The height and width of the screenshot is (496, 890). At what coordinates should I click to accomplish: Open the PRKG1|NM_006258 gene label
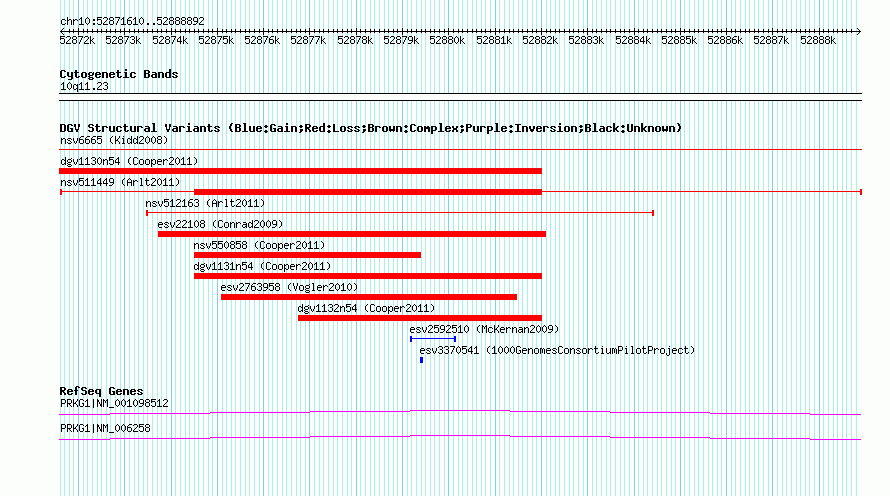click(x=105, y=428)
